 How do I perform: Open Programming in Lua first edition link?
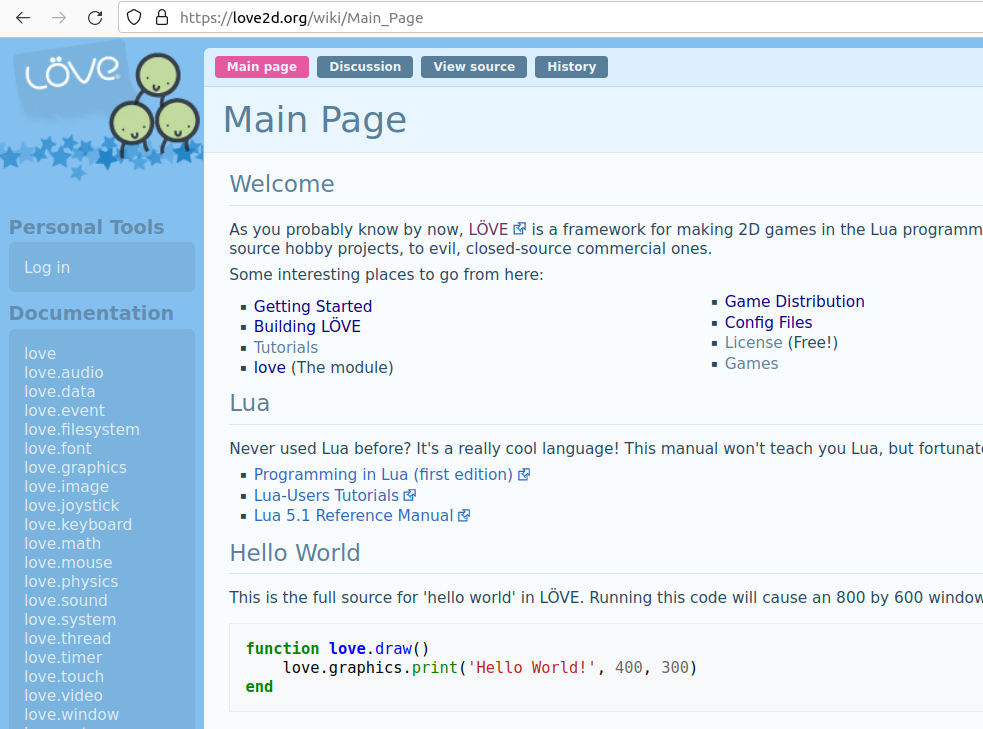click(x=383, y=474)
